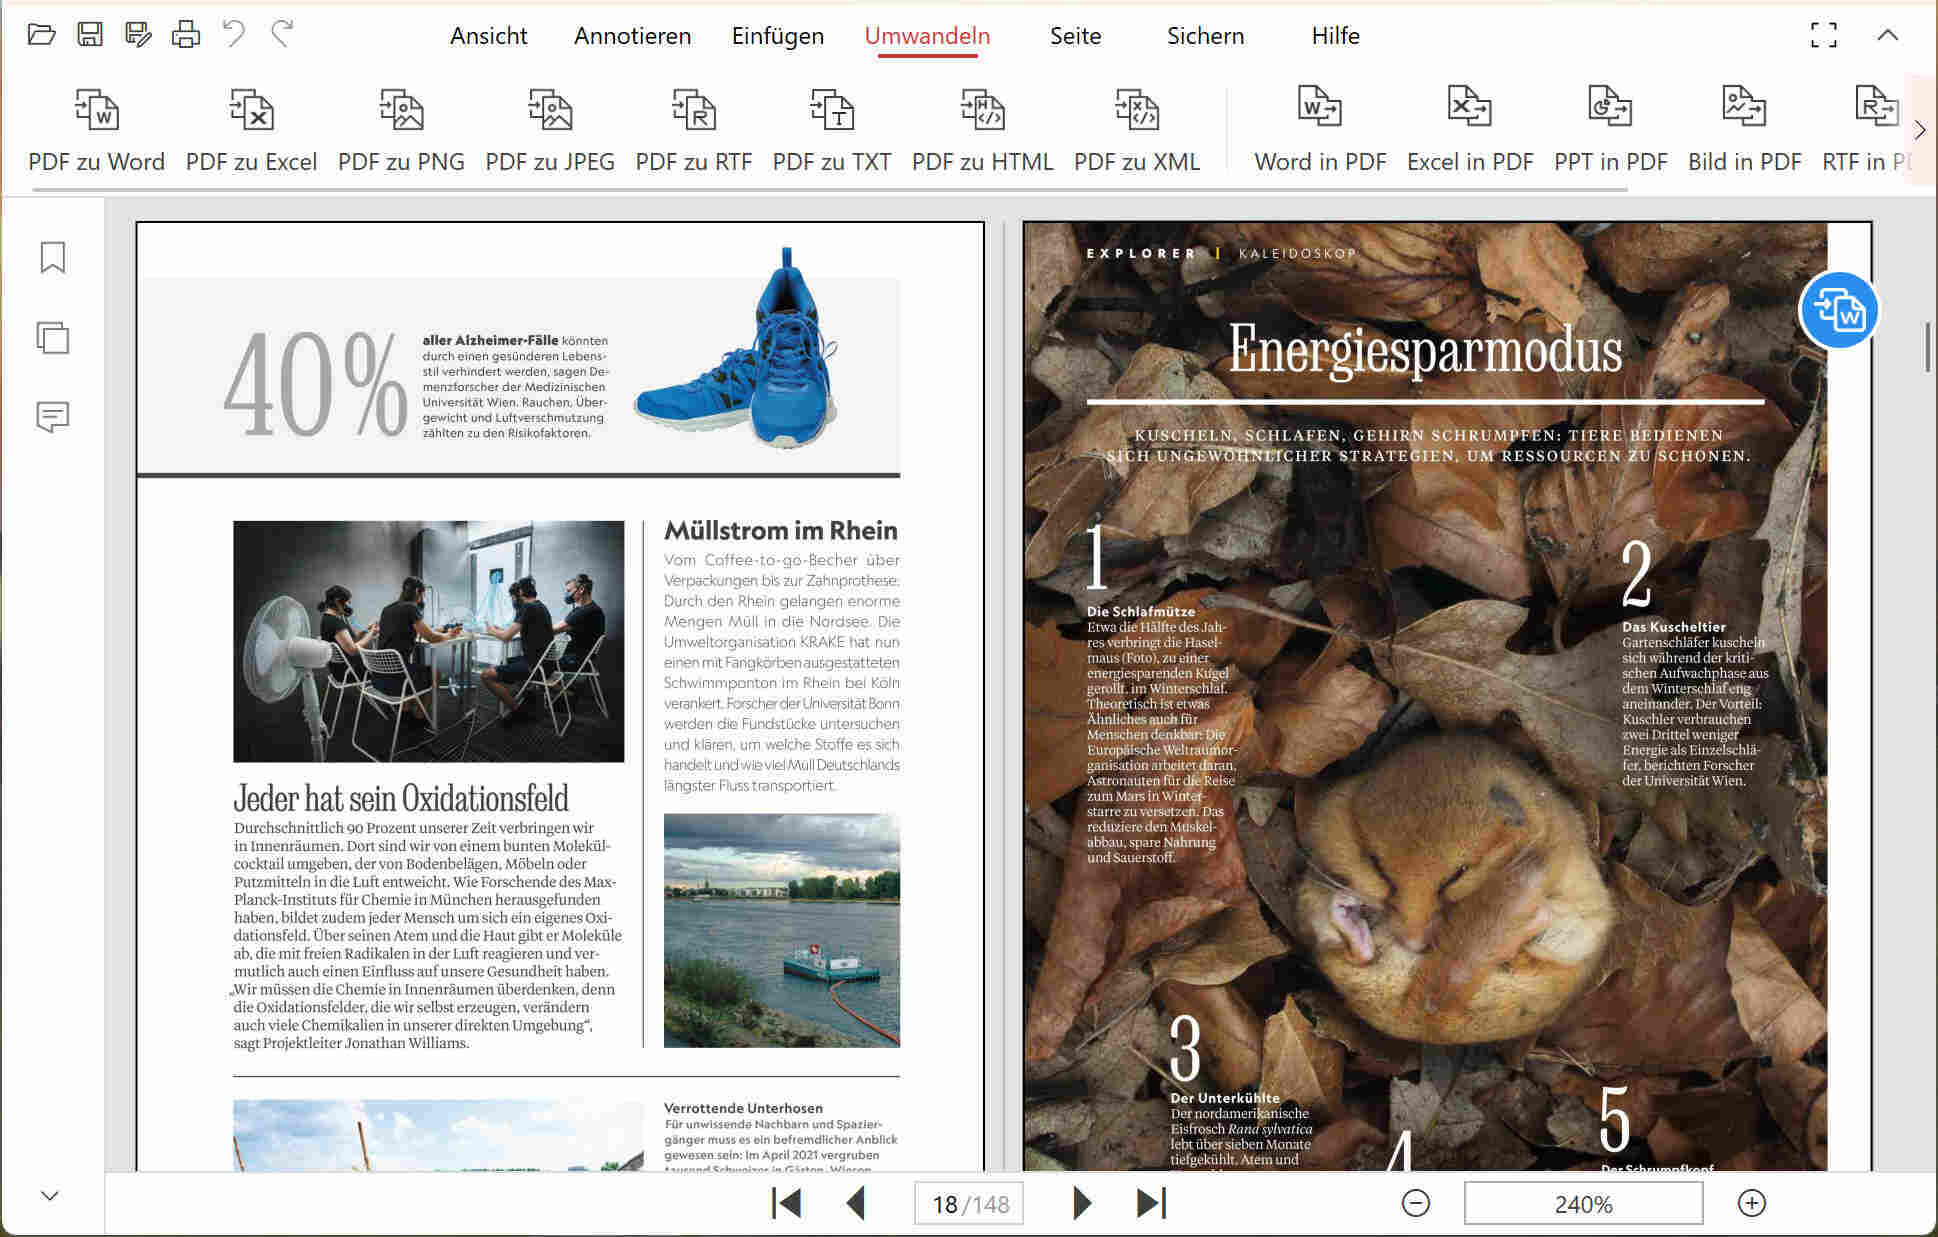
Task: Show the Comments panel
Action: (x=52, y=418)
